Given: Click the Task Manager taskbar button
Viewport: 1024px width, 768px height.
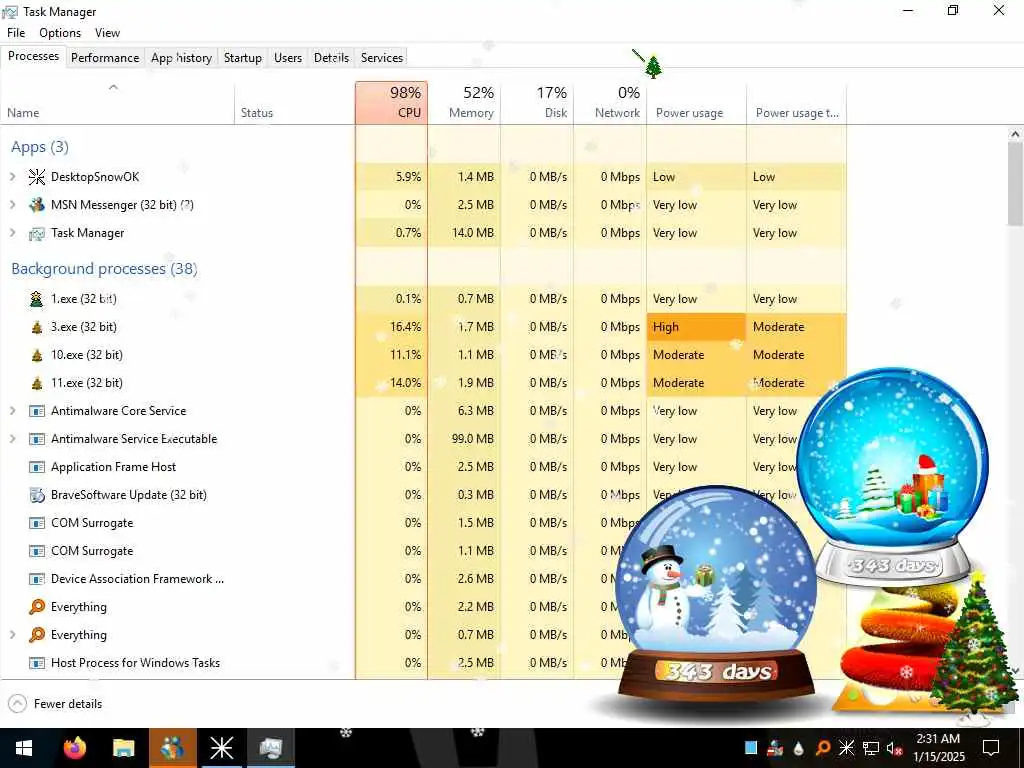Looking at the screenshot, I should click(270, 748).
